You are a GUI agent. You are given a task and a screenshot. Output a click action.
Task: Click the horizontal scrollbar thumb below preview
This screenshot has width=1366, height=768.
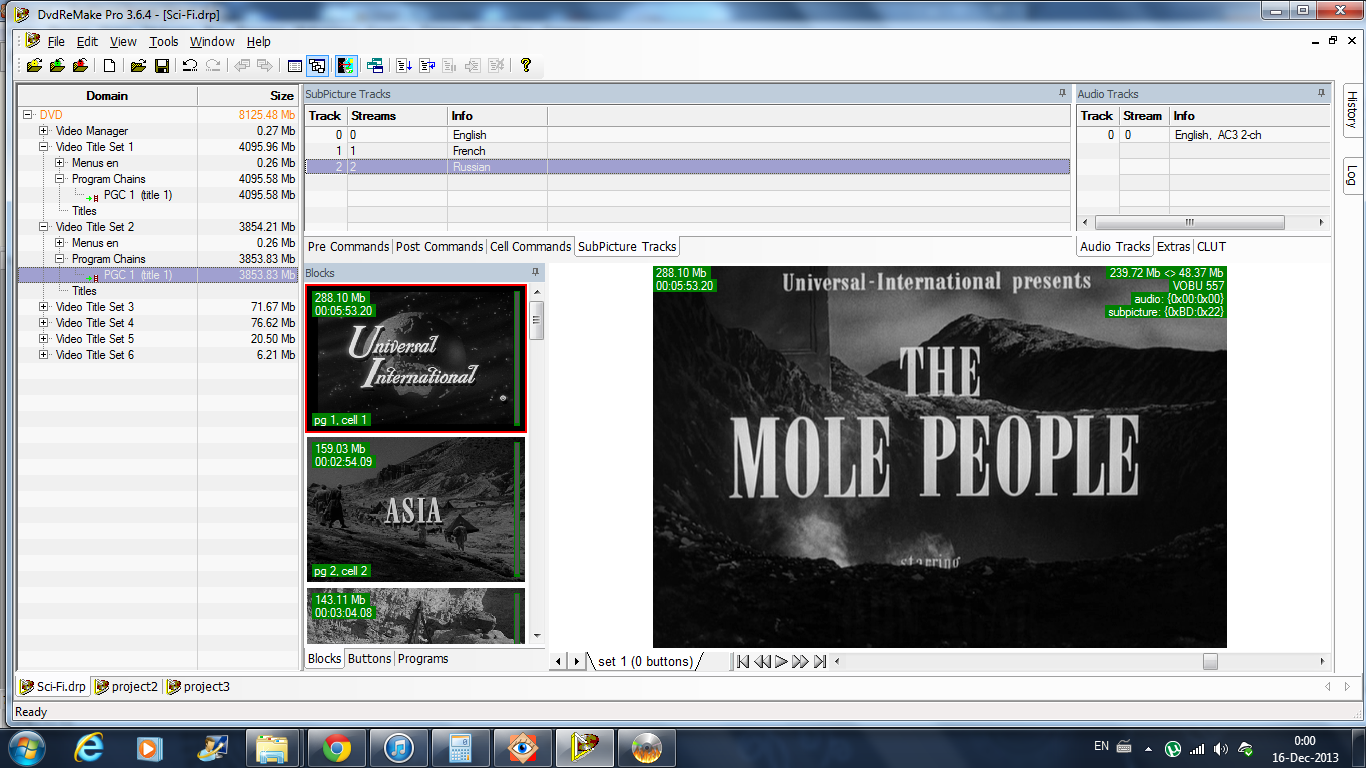[1210, 661]
